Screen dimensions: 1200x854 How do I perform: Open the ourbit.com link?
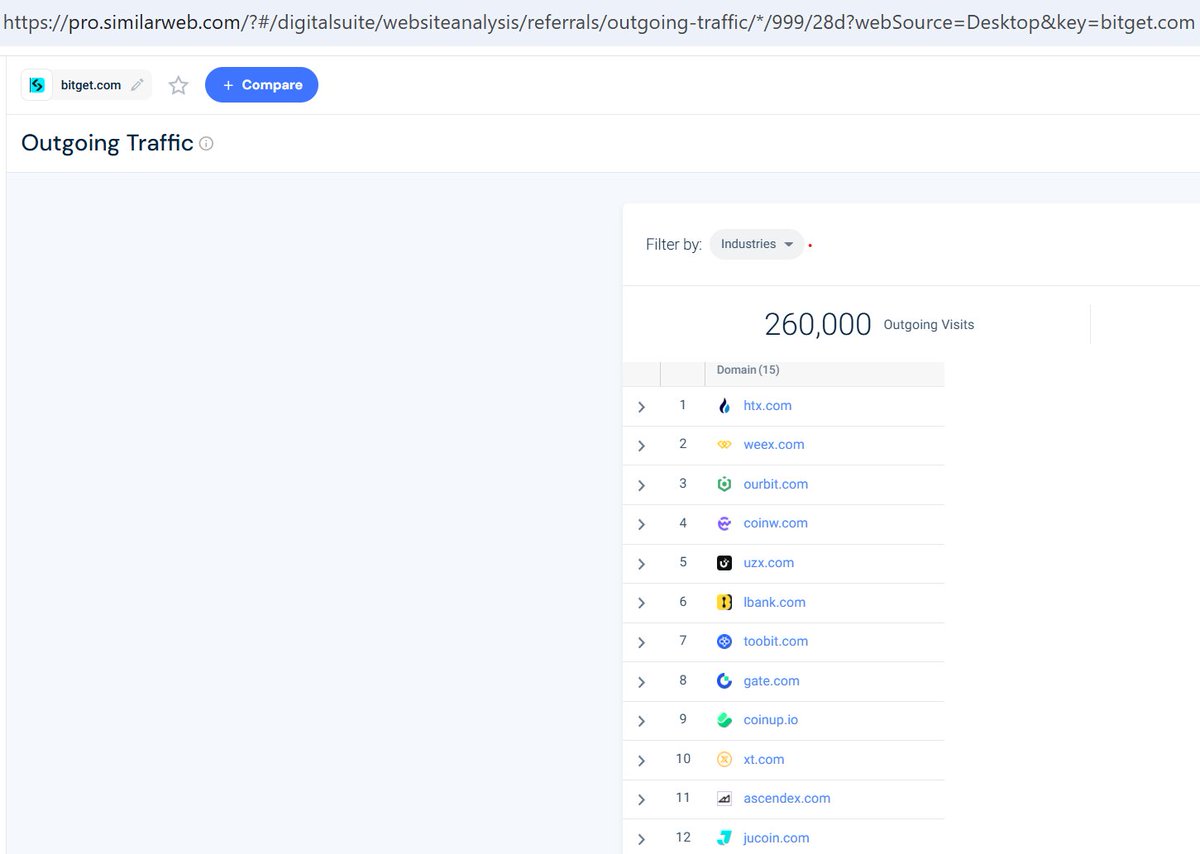(776, 484)
